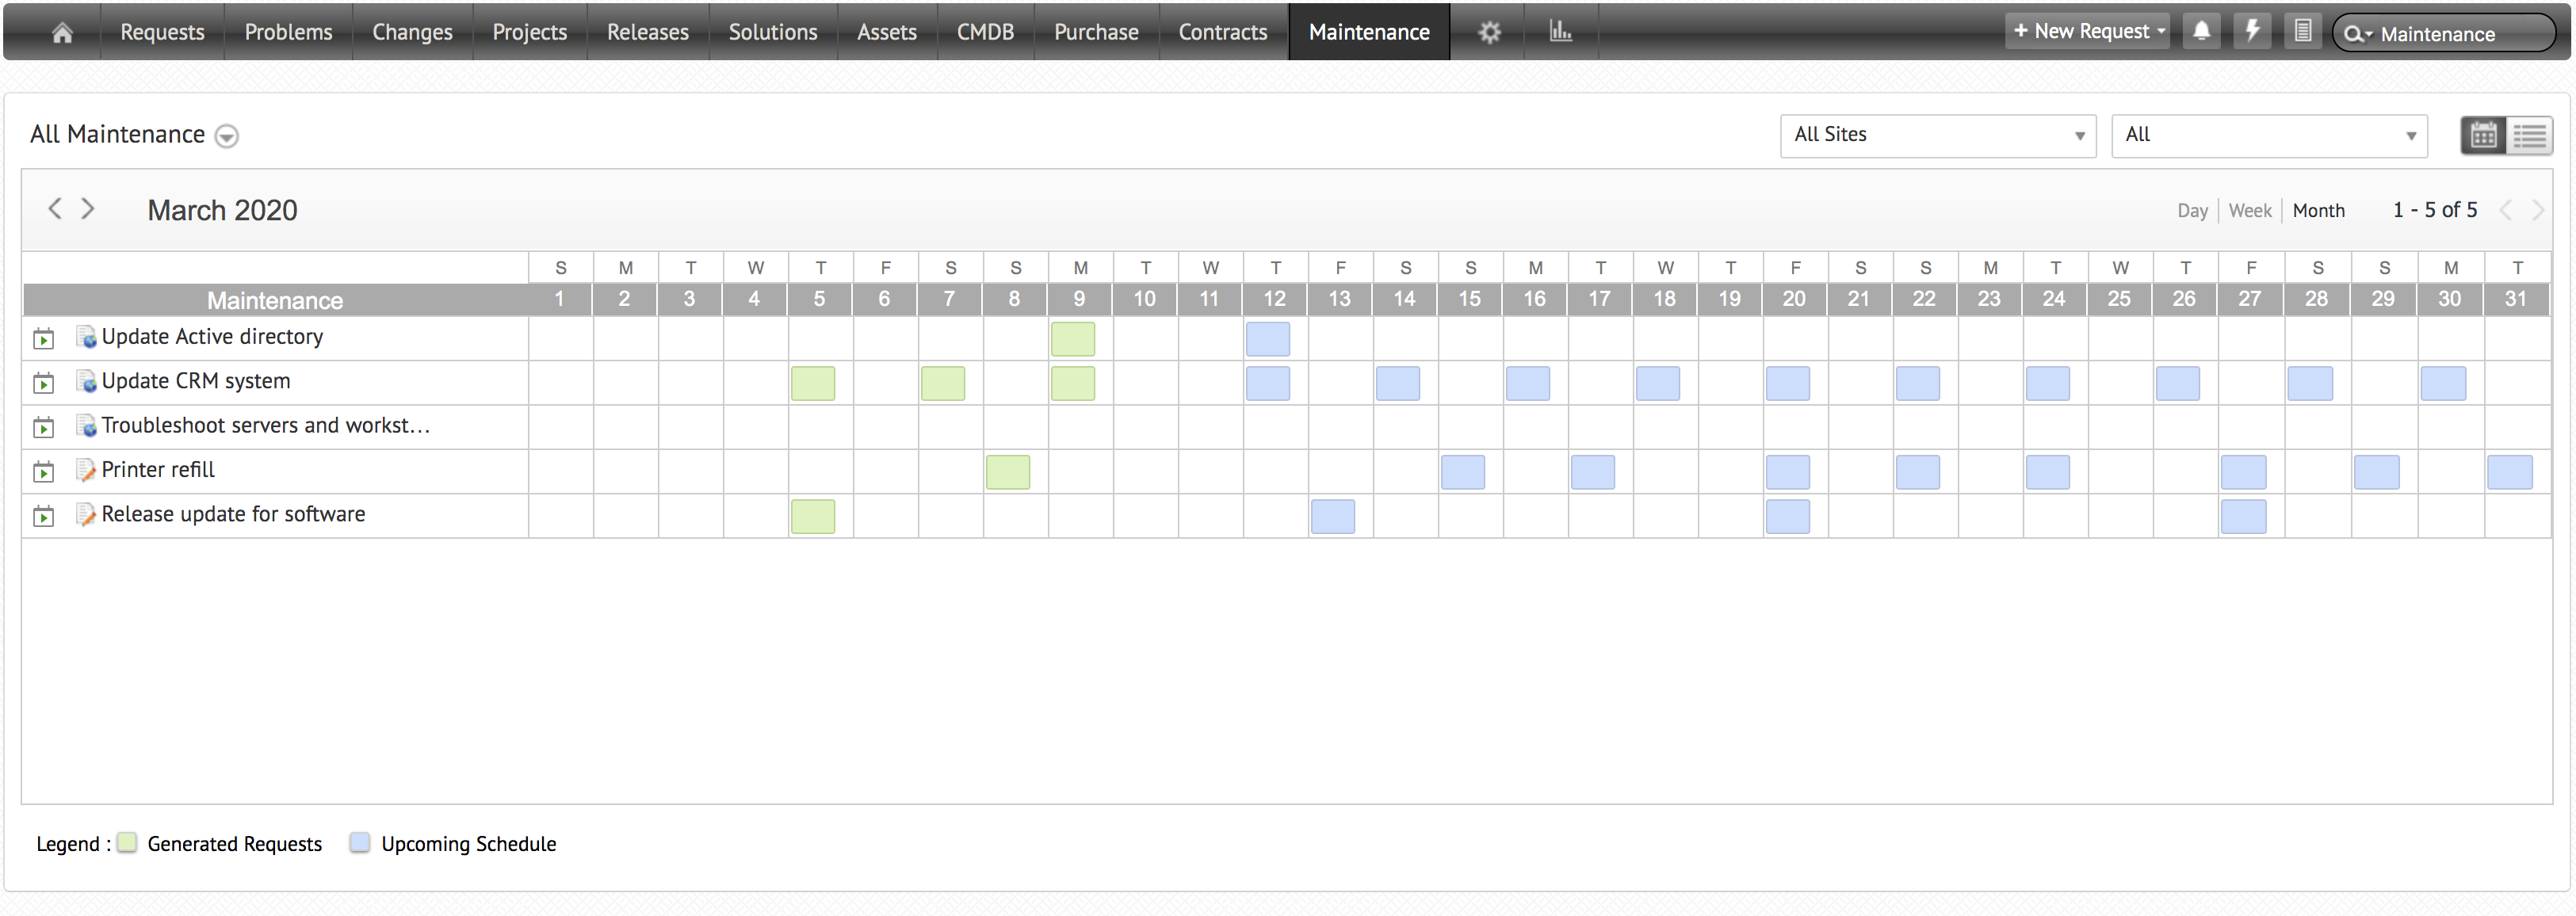This screenshot has width=2576, height=916.
Task: Open the notes document icon in header
Action: [2302, 31]
